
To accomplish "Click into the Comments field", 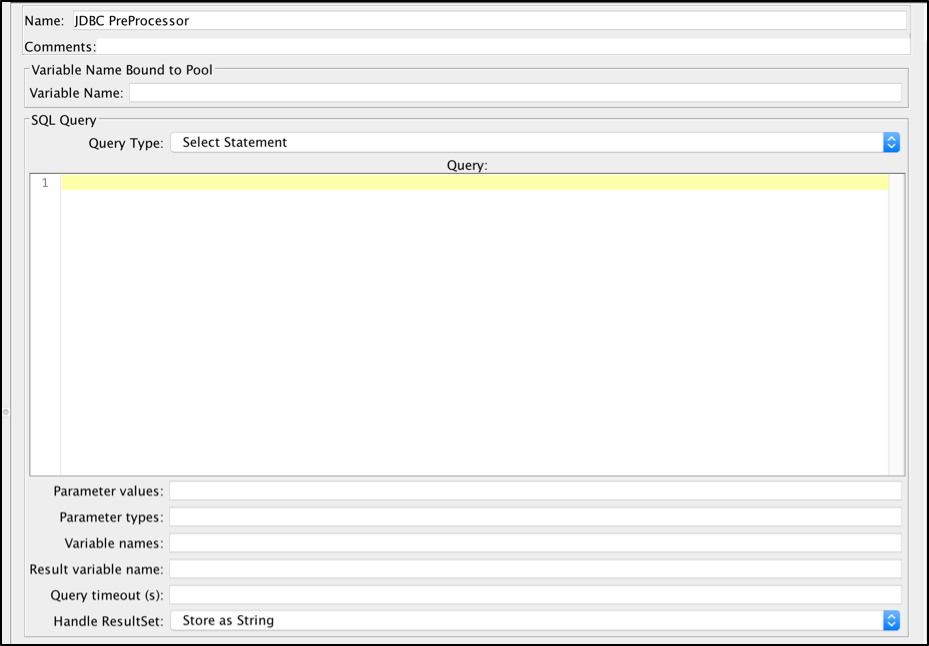I will 503,47.
